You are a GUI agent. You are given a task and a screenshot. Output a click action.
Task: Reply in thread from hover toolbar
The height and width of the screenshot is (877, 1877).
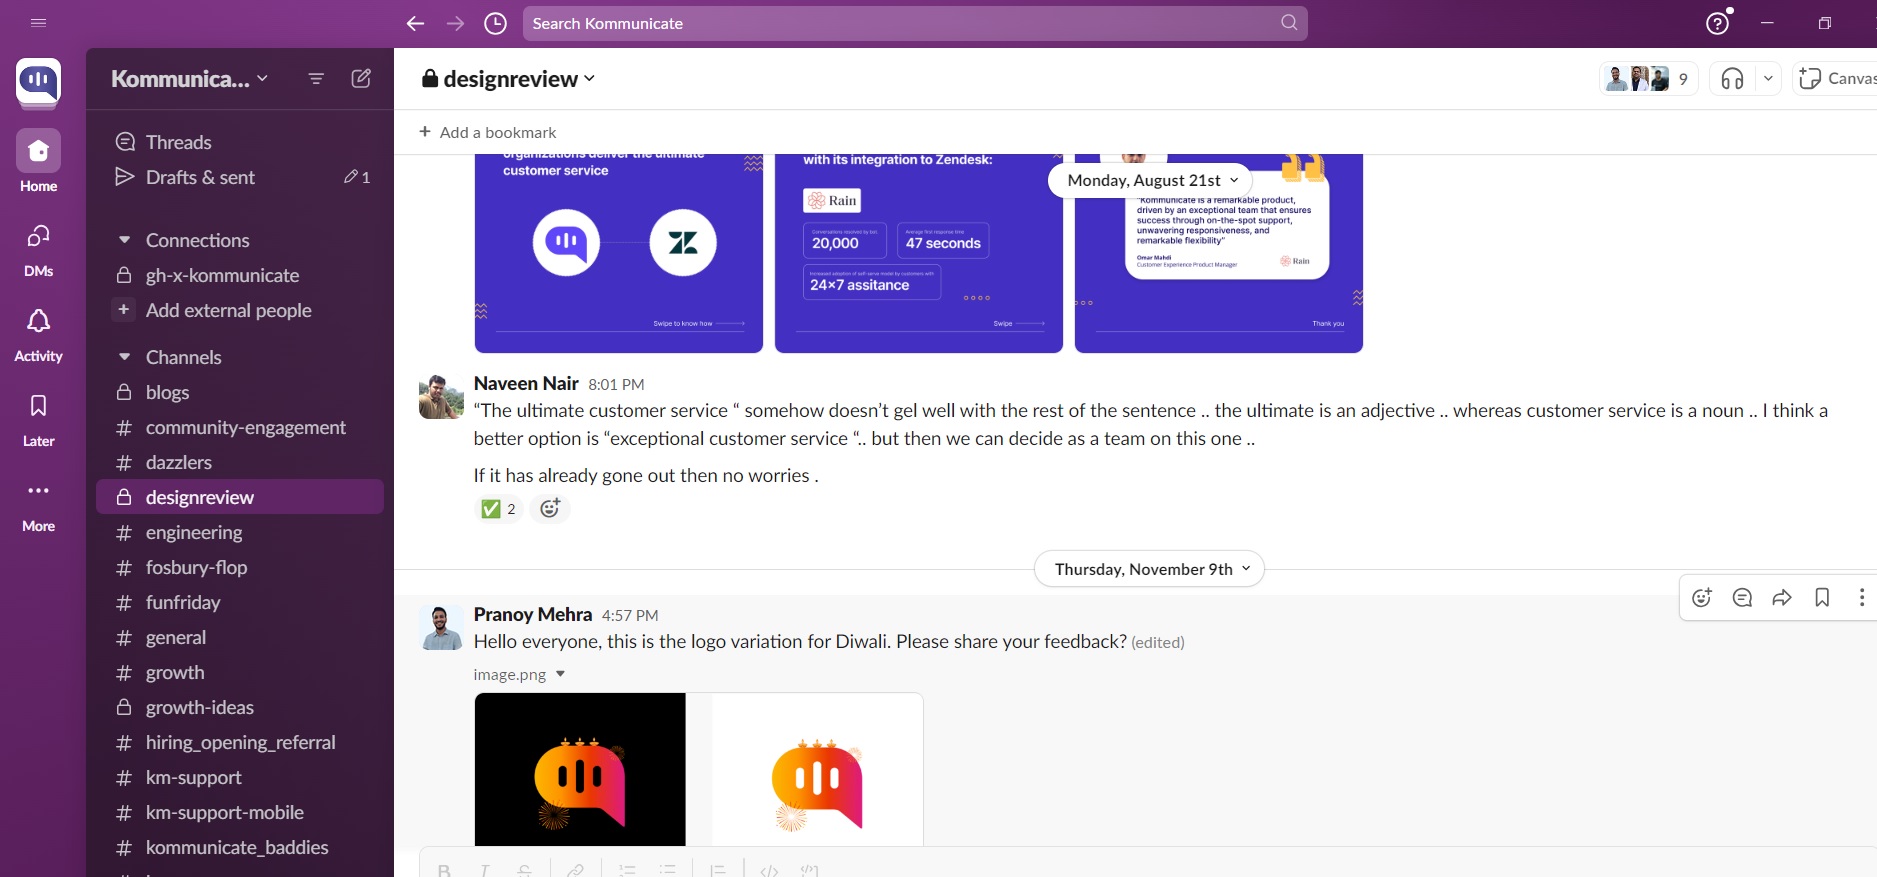pos(1742,597)
